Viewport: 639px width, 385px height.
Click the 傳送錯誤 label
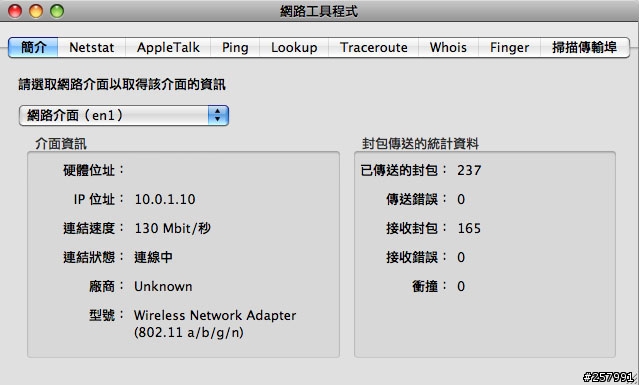(x=416, y=199)
